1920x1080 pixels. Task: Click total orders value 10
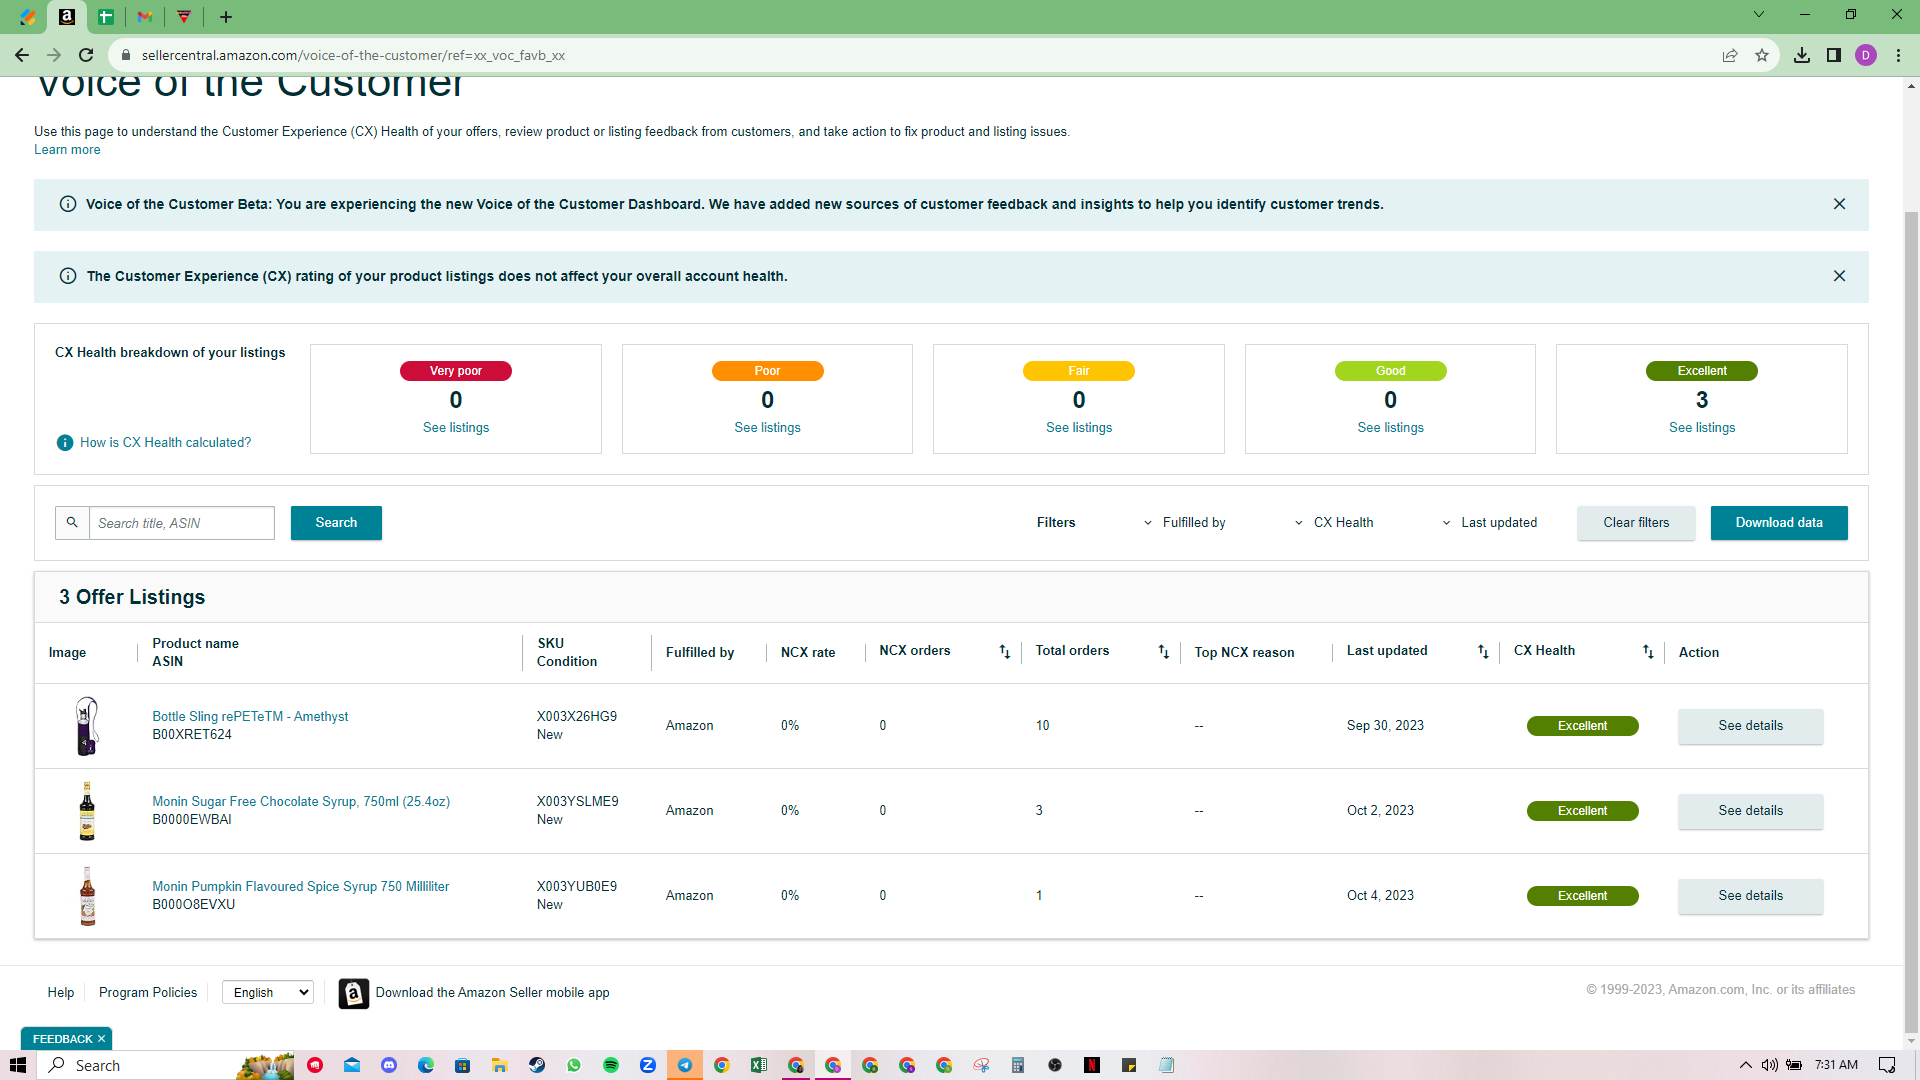[x=1043, y=726]
